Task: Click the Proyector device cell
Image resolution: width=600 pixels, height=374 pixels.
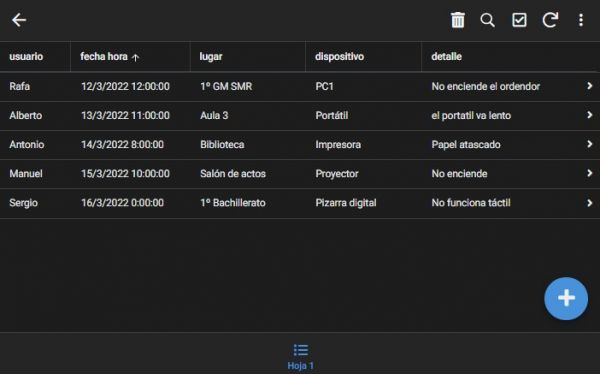Action: click(337, 174)
